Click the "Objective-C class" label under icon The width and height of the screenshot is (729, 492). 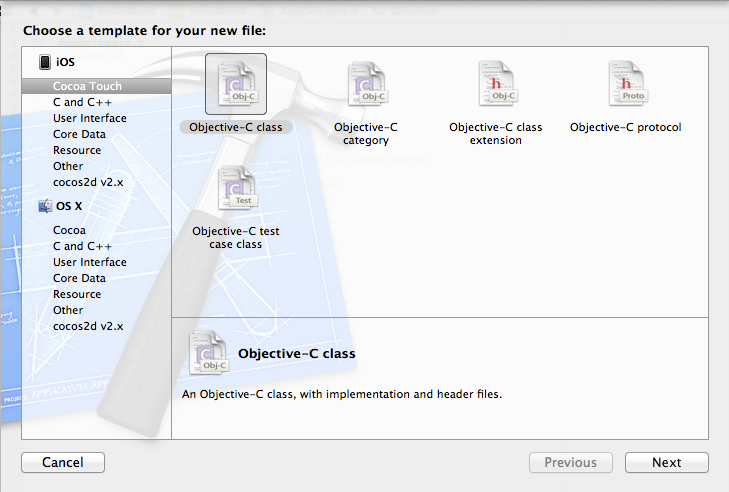pos(236,127)
